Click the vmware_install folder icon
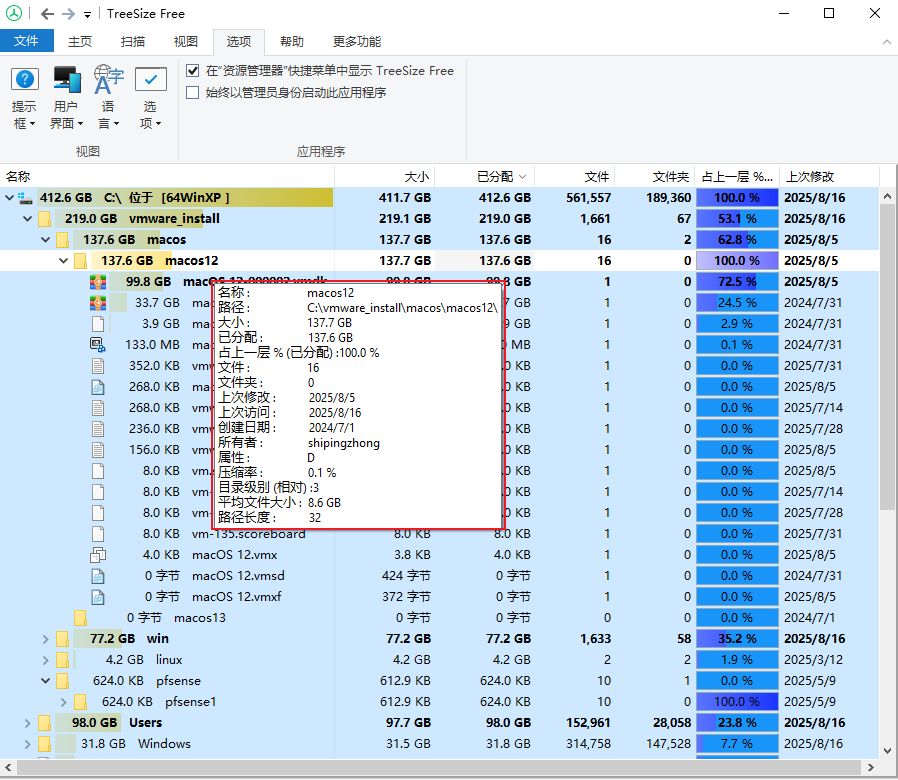This screenshot has height=780, width=898. (x=44, y=219)
